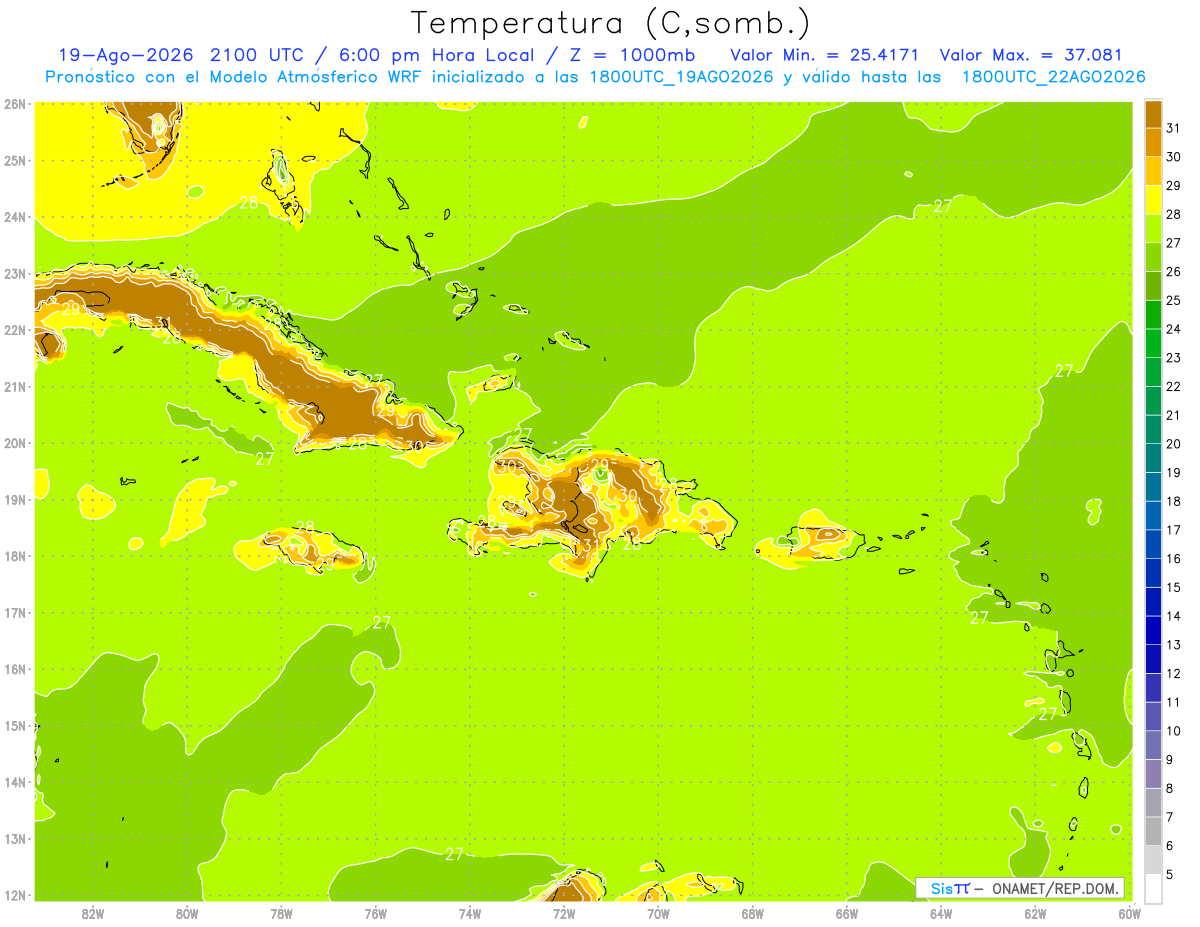Click the color bar legend value 18
This screenshot has height=927, width=1200.
pos(1174,501)
